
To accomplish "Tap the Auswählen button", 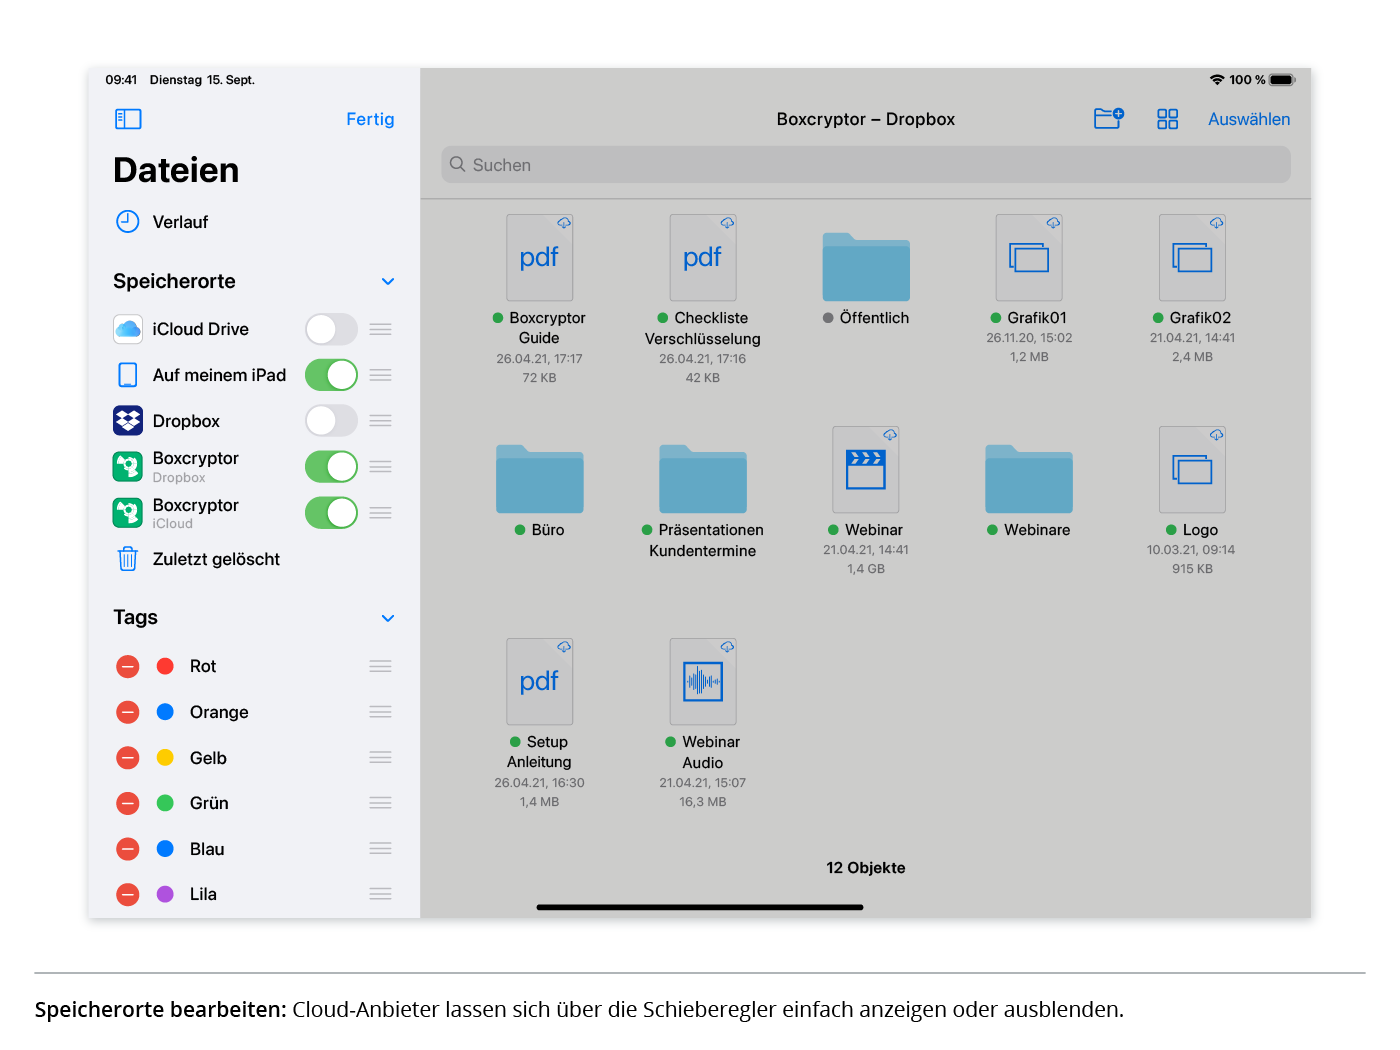I will pos(1249,119).
